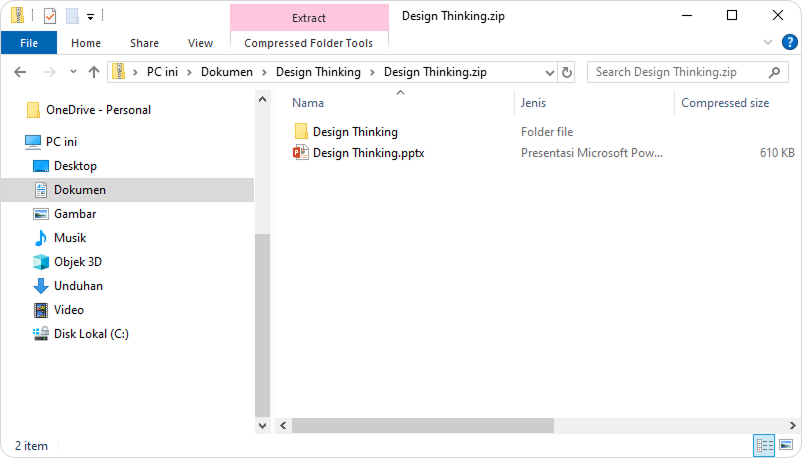The image size is (802, 458).
Task: Click the Help question mark icon
Action: point(788,42)
